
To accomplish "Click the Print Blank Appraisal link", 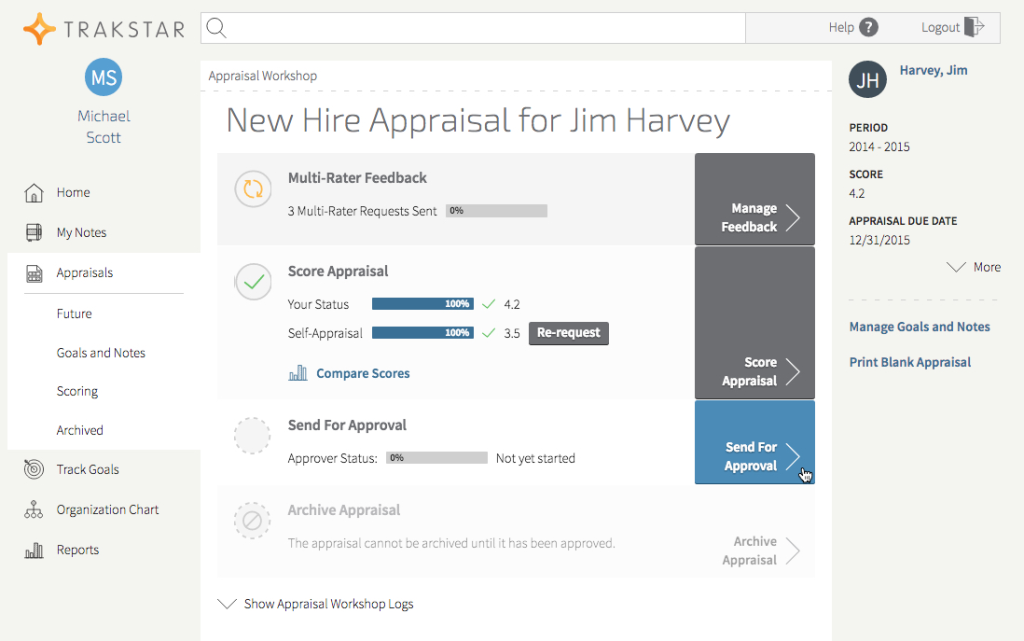I will [x=909, y=362].
